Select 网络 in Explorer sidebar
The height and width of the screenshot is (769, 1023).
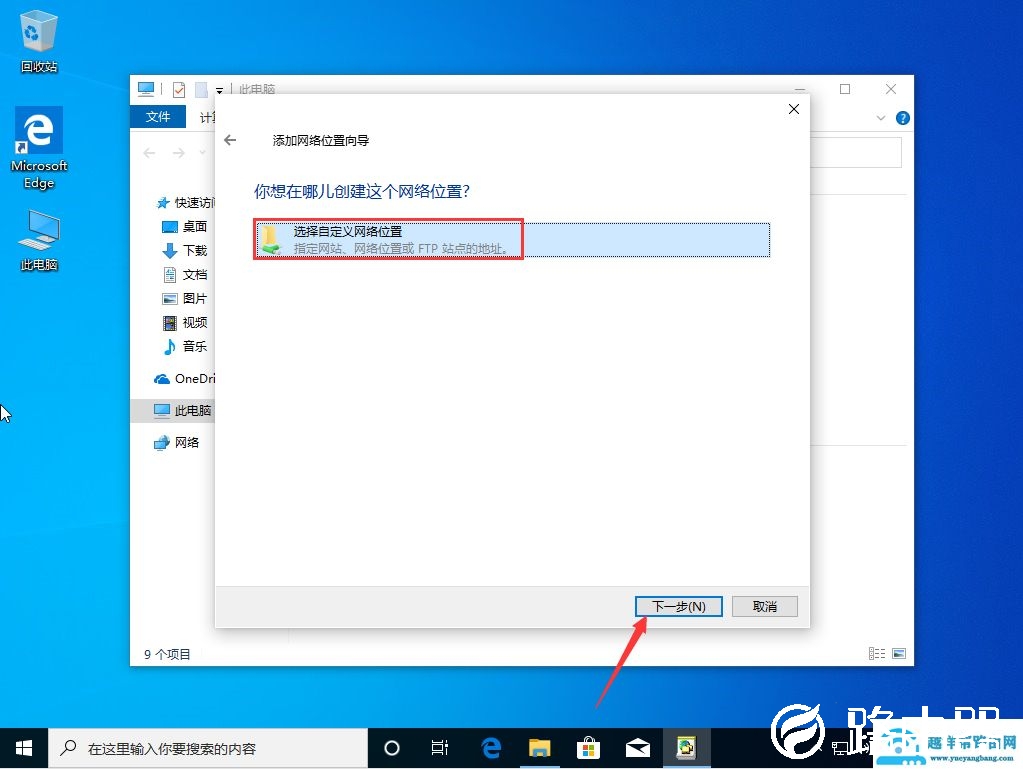[176, 442]
